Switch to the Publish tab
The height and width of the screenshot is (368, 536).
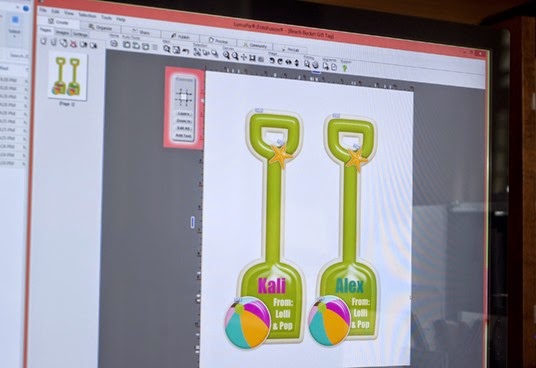coord(180,37)
